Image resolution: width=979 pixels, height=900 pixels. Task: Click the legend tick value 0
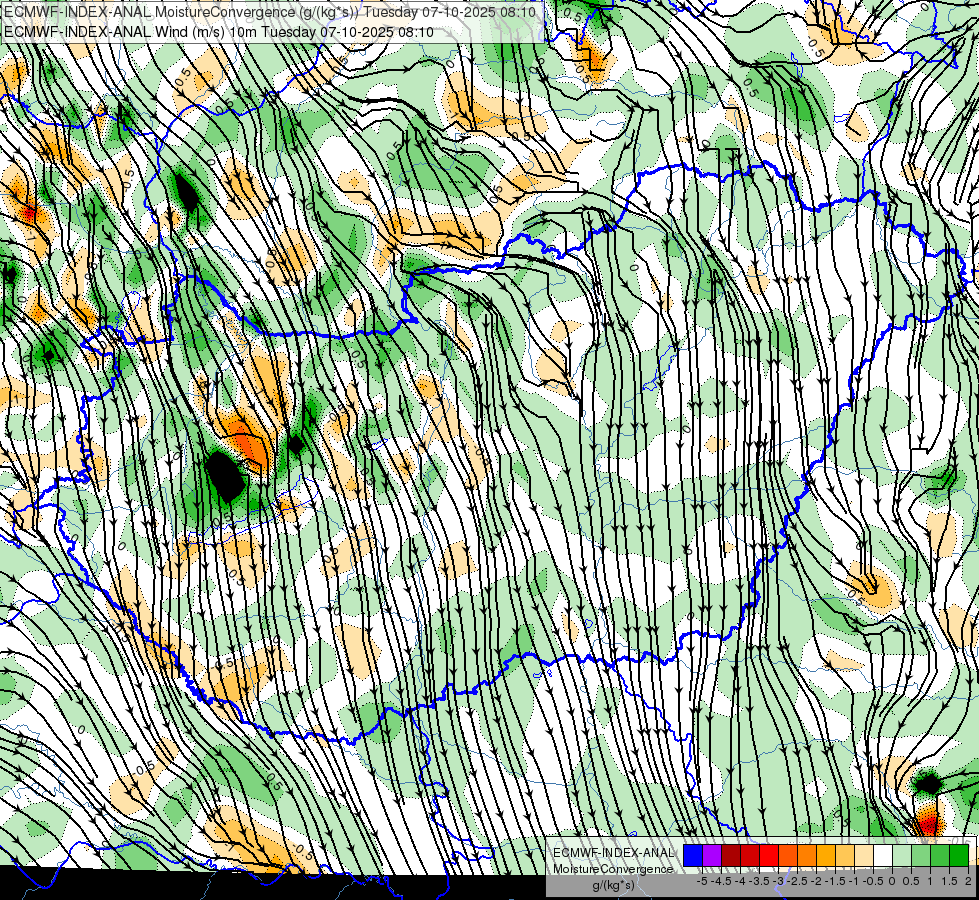(x=892, y=881)
